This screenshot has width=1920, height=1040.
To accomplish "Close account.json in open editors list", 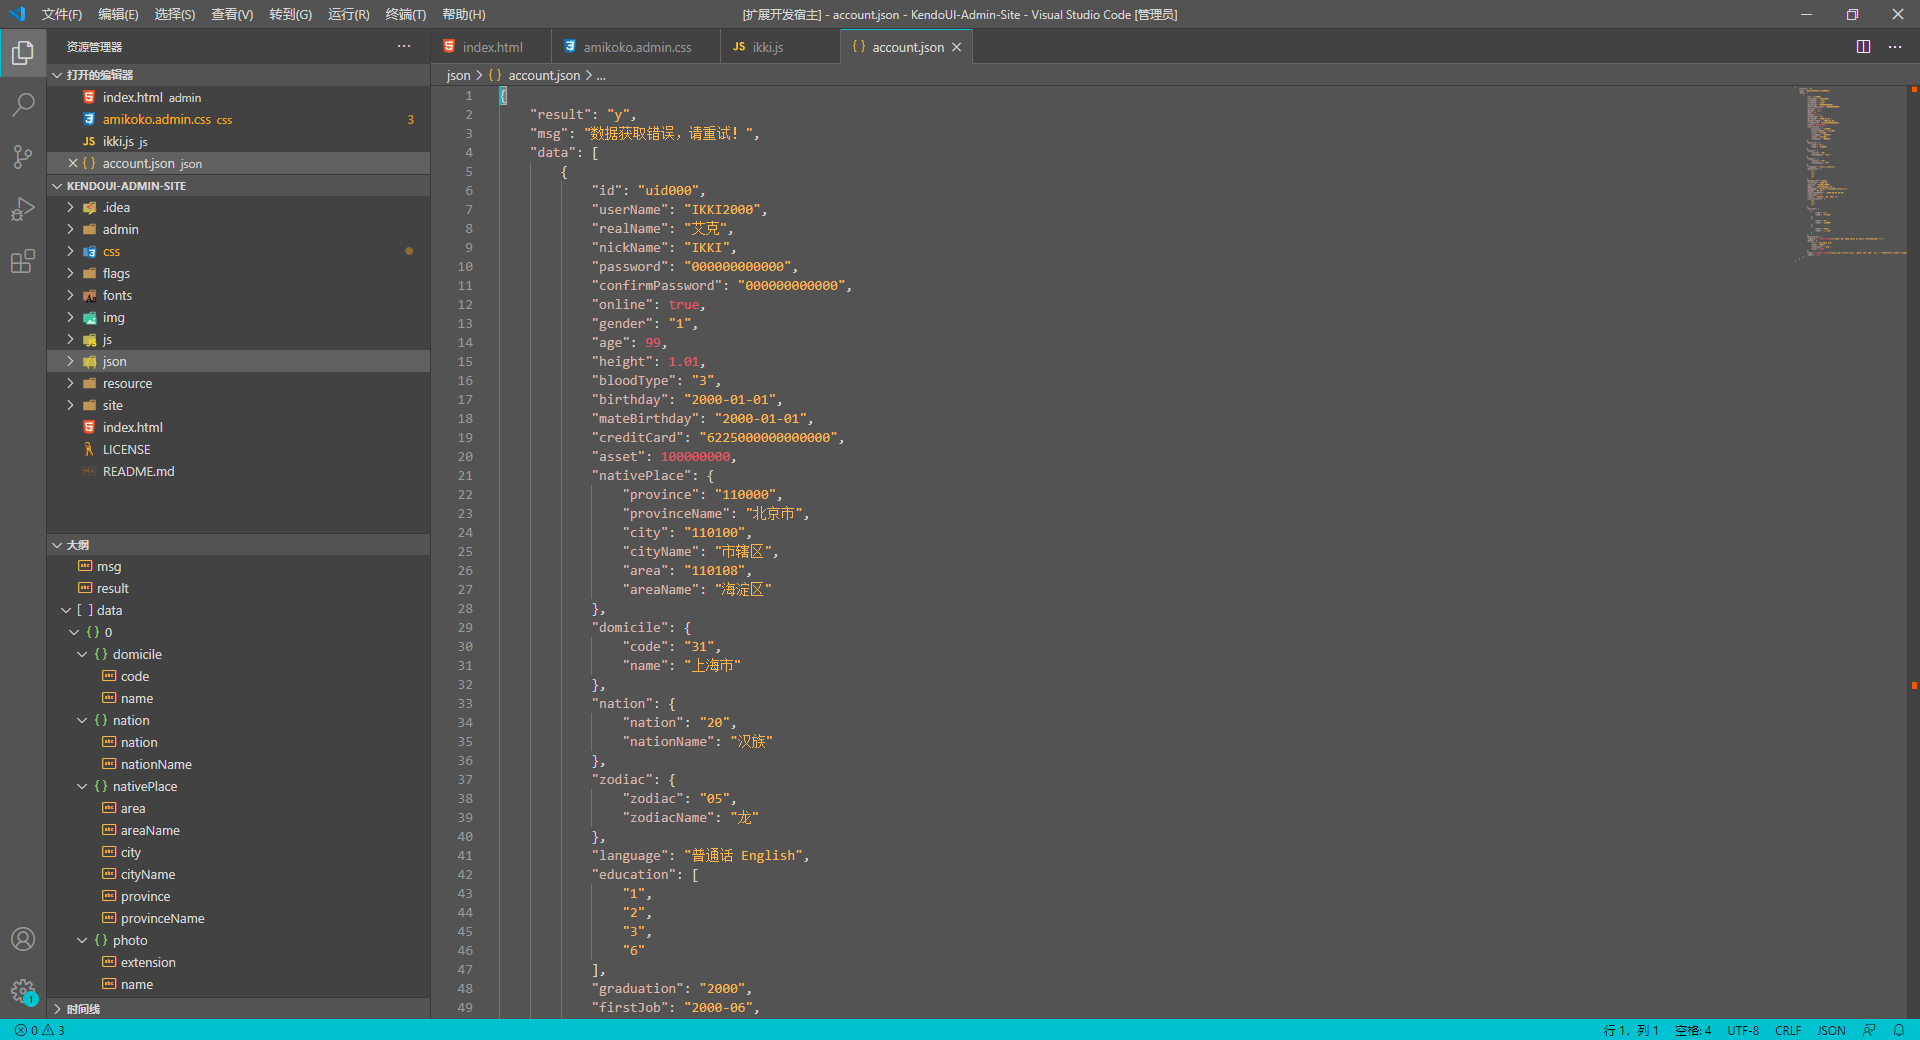I will pos(73,163).
